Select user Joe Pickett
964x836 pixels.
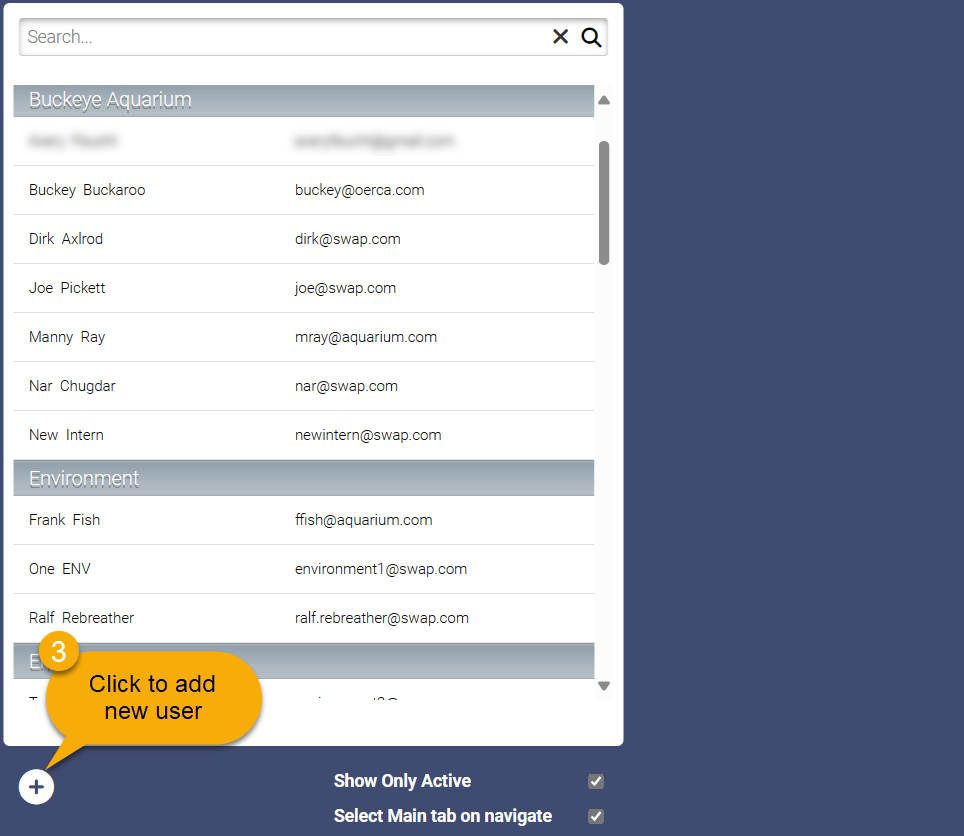tap(304, 288)
